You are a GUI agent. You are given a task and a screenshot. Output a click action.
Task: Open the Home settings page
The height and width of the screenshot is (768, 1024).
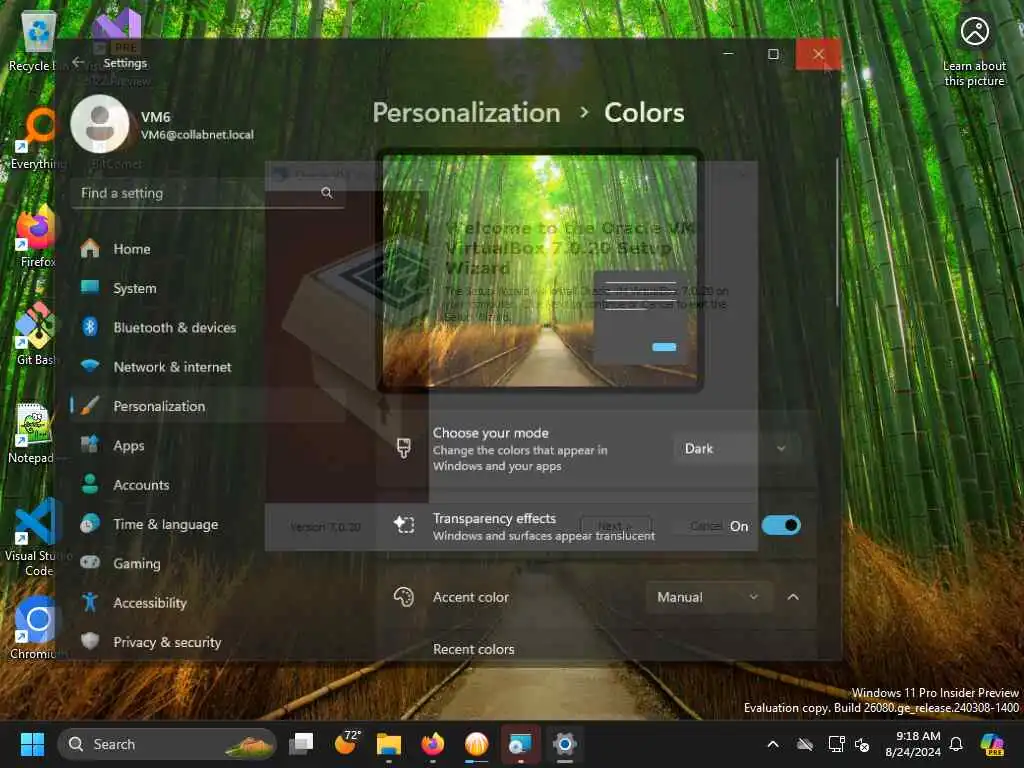coord(208,249)
